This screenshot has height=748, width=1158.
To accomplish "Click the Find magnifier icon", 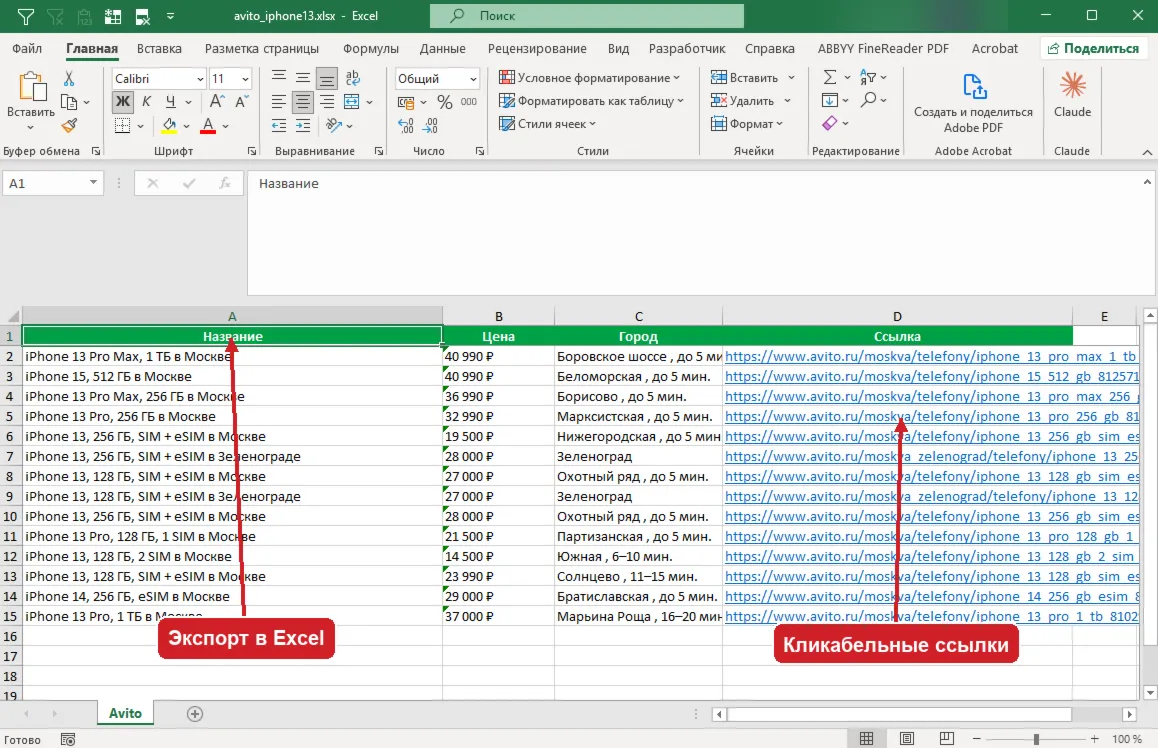I will click(869, 100).
